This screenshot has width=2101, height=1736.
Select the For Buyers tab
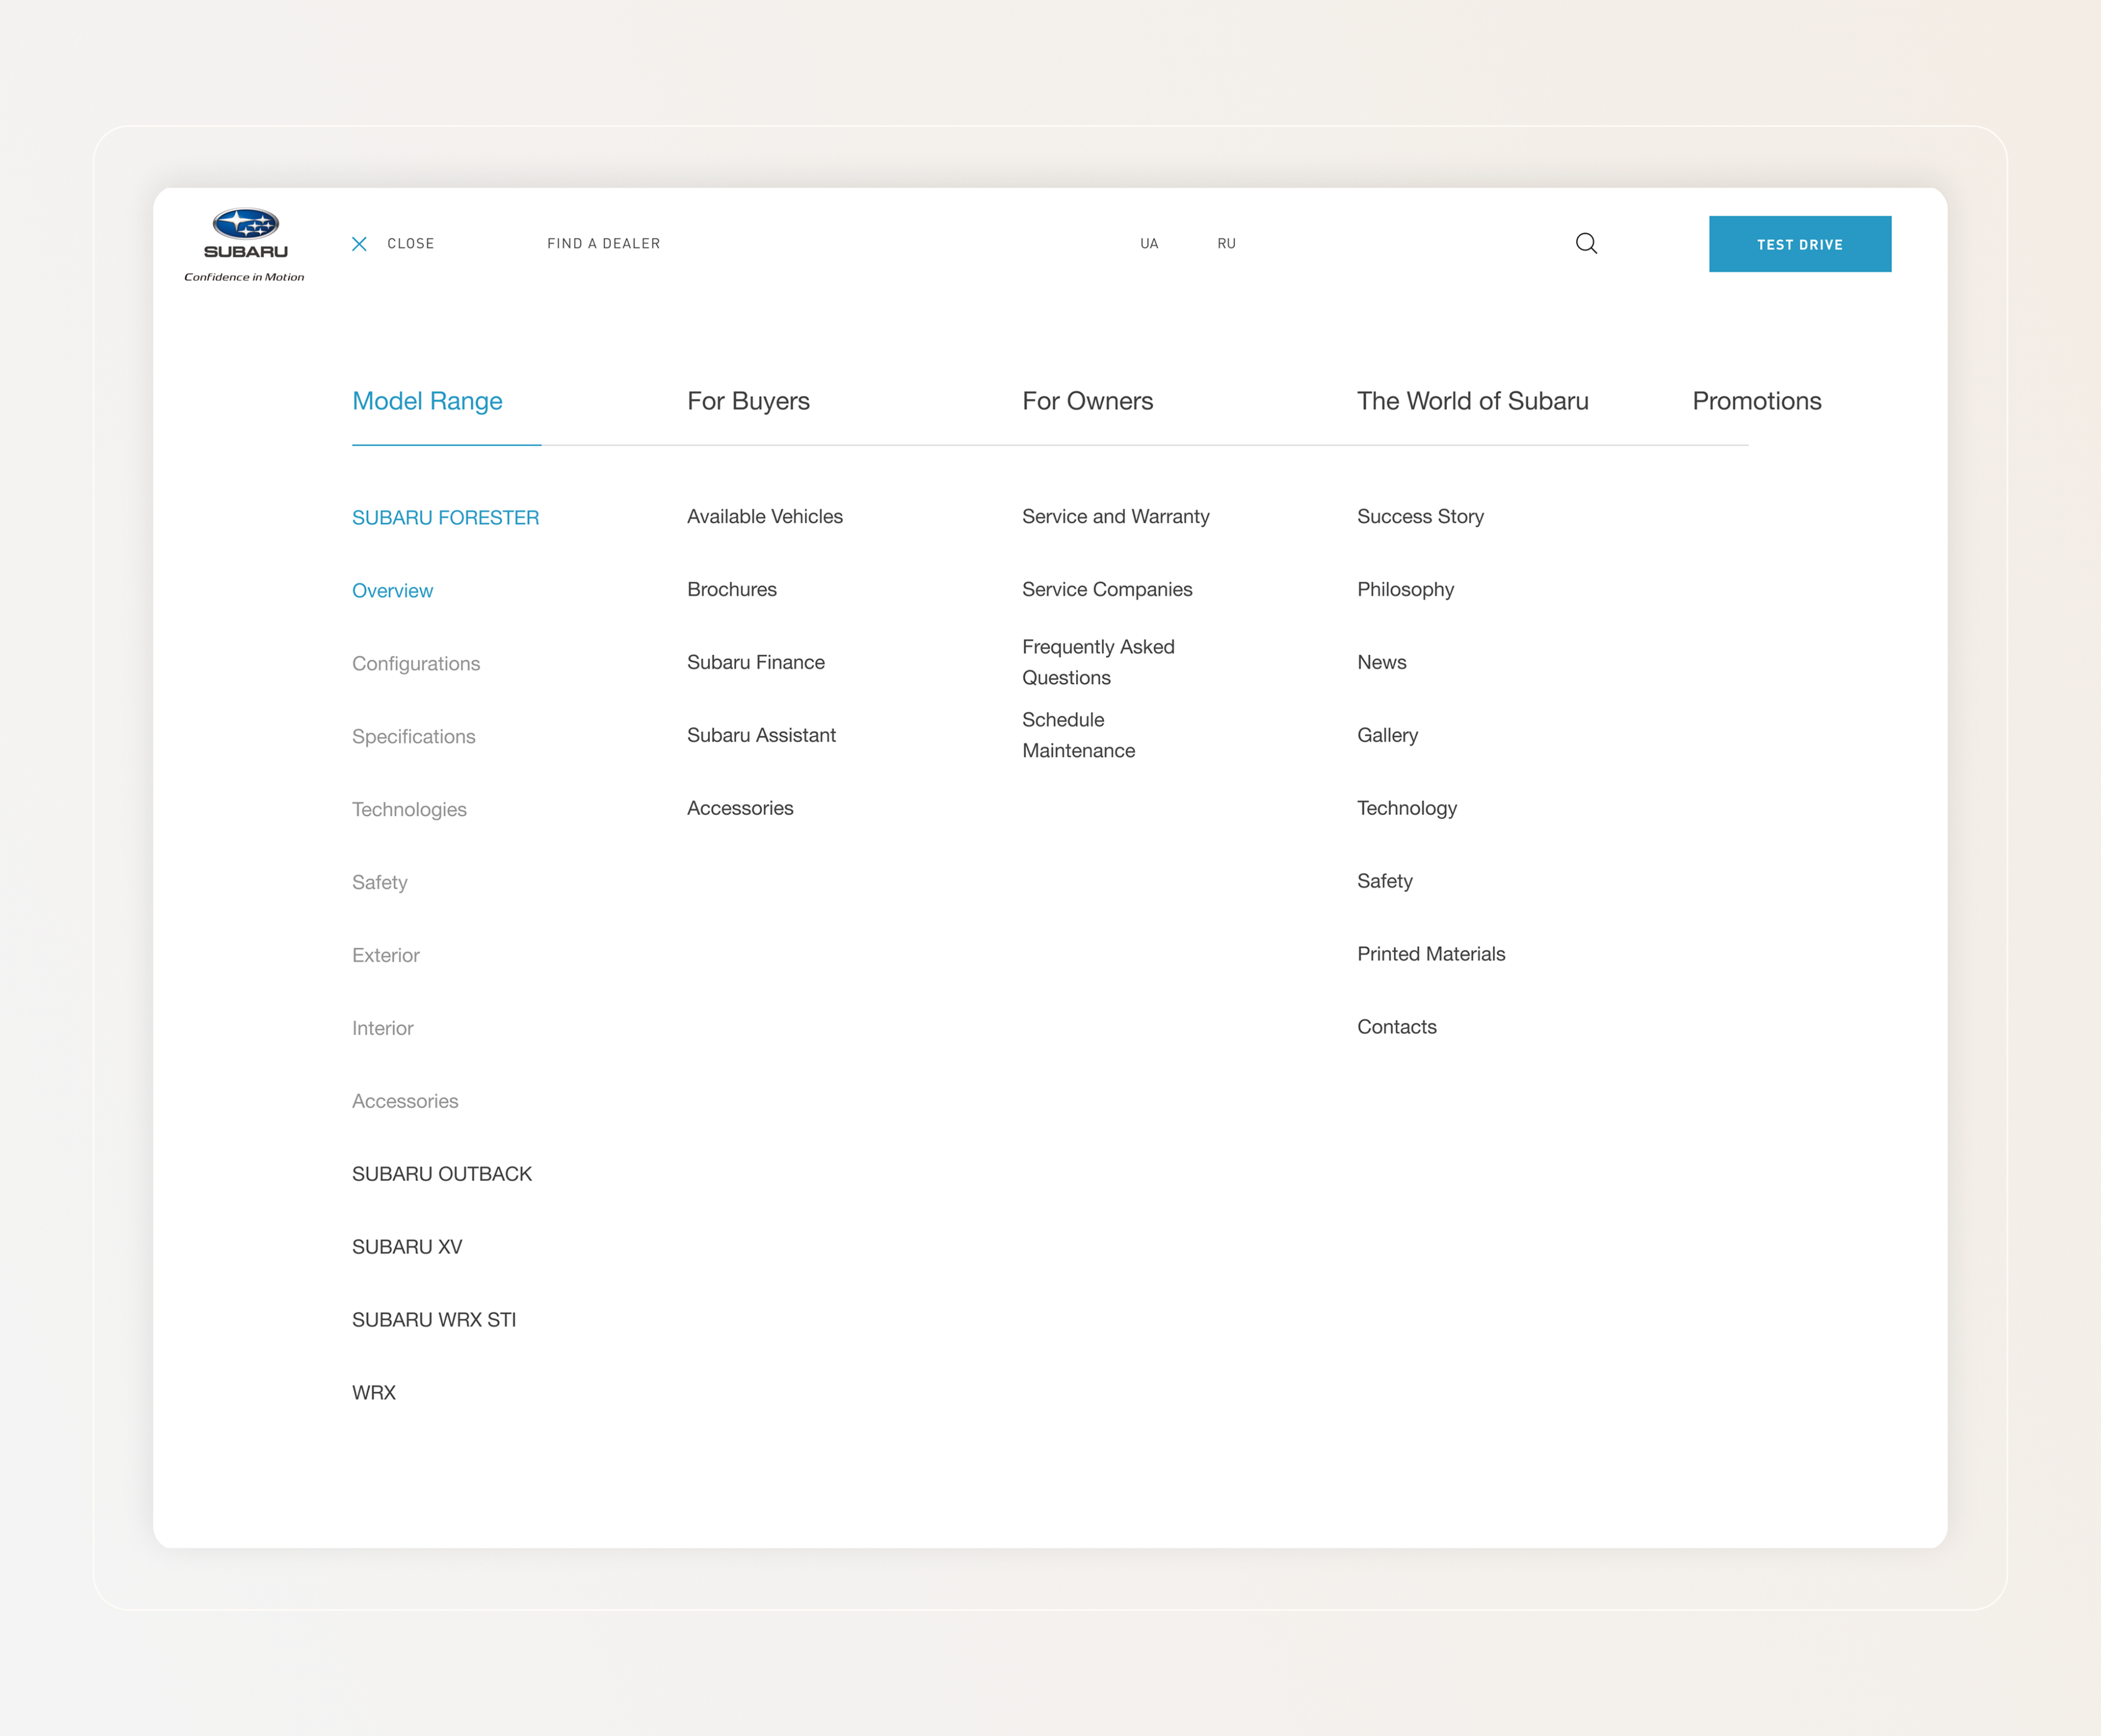tap(748, 401)
